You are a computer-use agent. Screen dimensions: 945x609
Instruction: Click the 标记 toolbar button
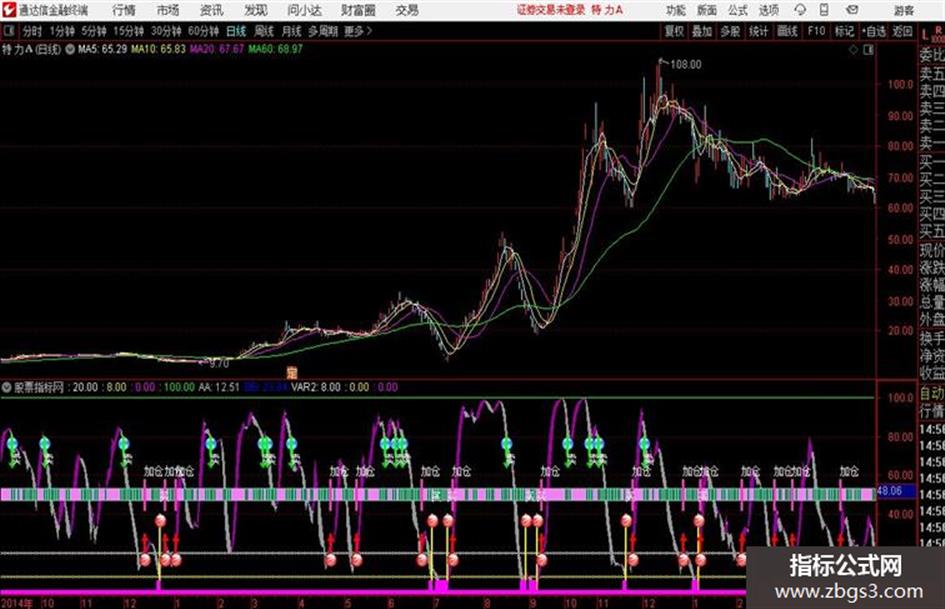point(844,31)
